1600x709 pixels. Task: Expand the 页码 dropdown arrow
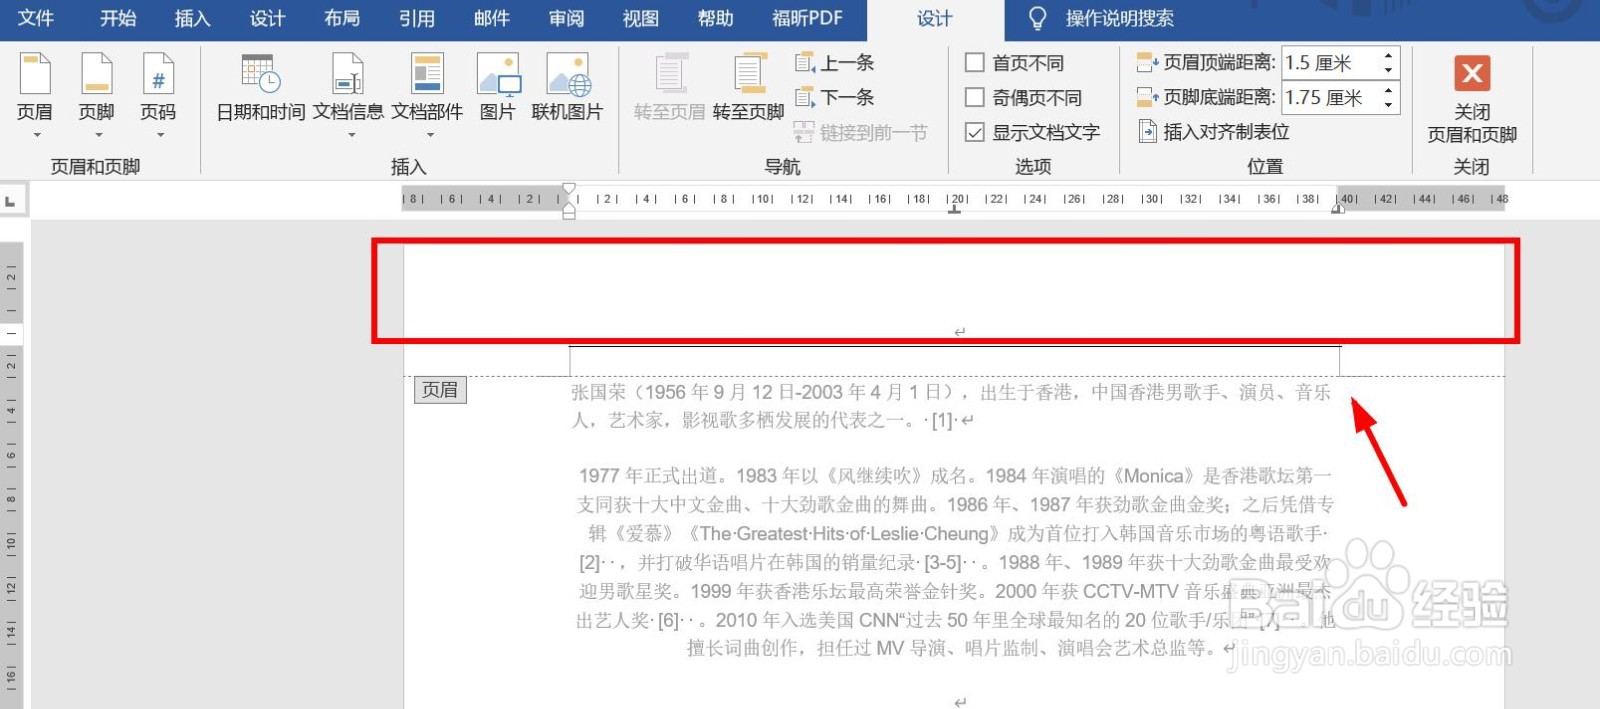point(159,135)
